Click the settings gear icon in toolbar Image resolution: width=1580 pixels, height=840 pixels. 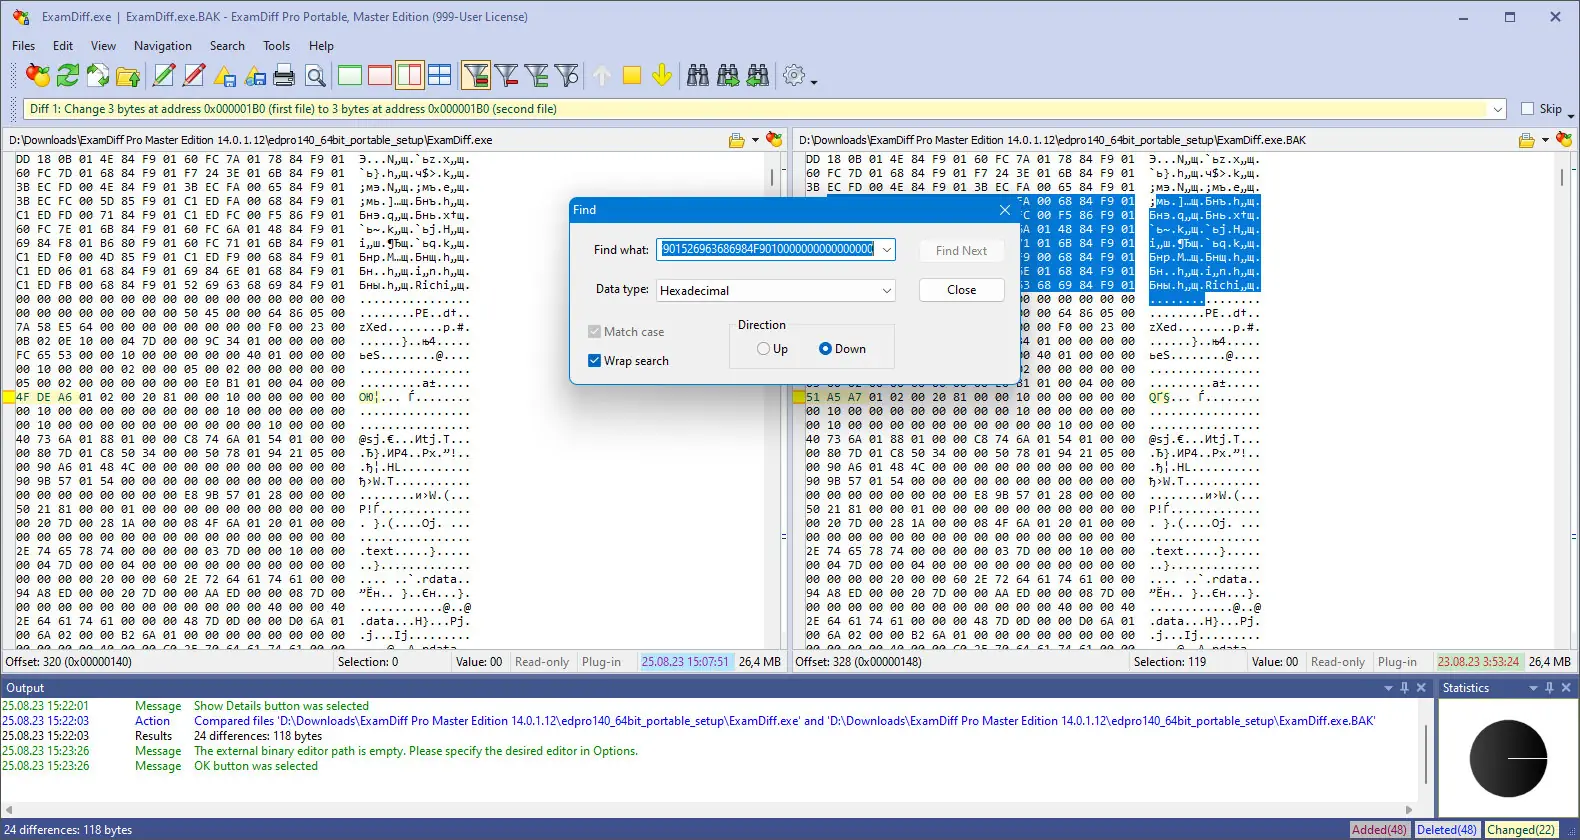pyautogui.click(x=794, y=75)
